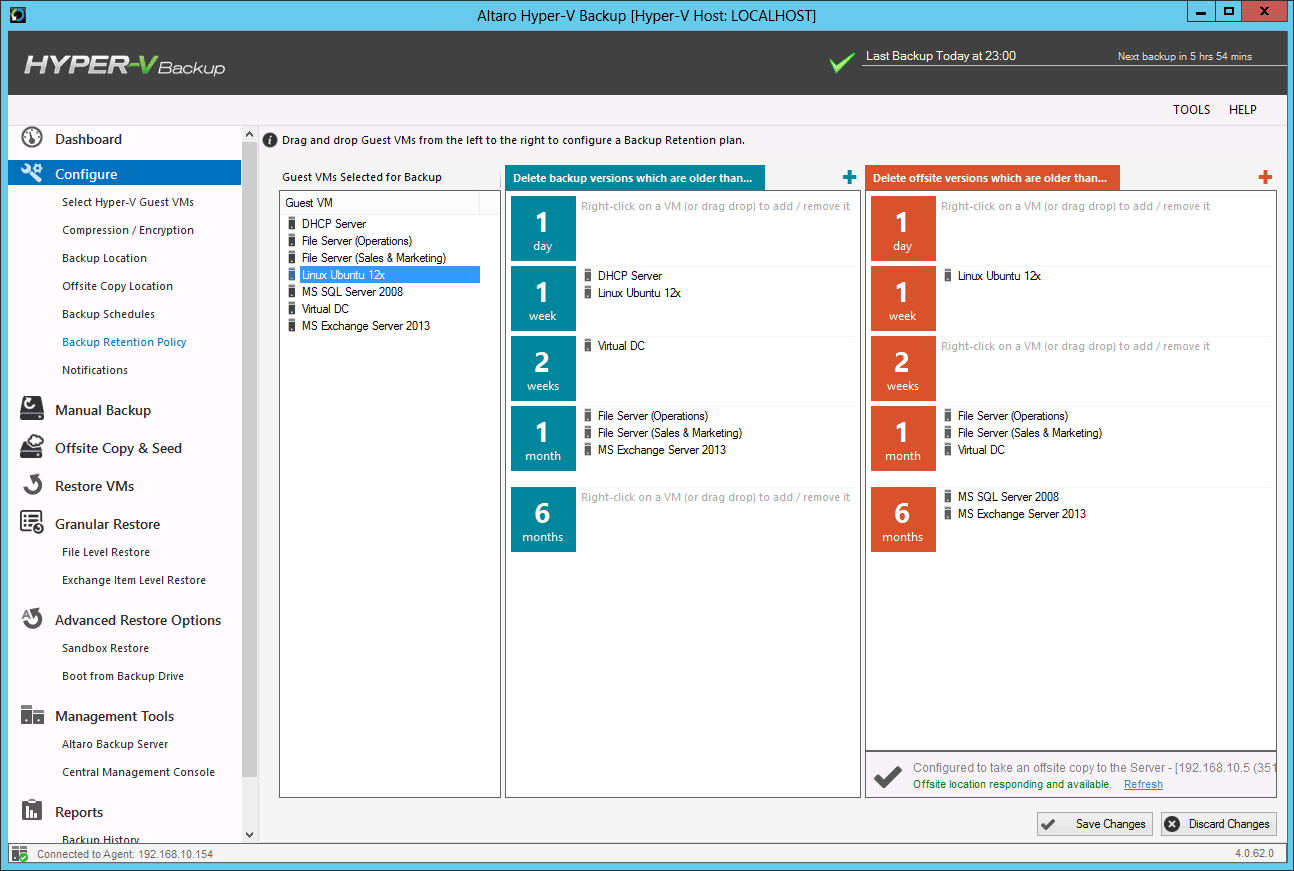Open Backup Retention Policy page
Screen dimensions: 1294x871
click(124, 342)
